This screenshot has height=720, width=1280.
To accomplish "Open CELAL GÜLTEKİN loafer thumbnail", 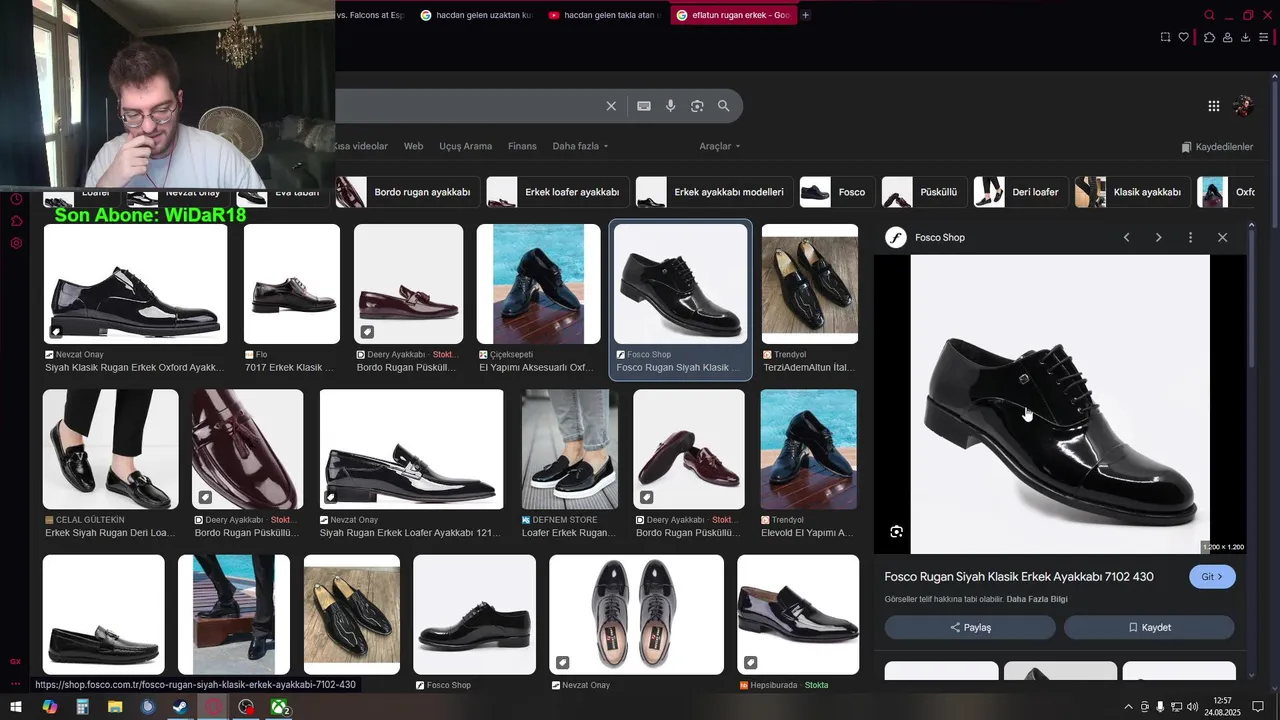I will 110,449.
